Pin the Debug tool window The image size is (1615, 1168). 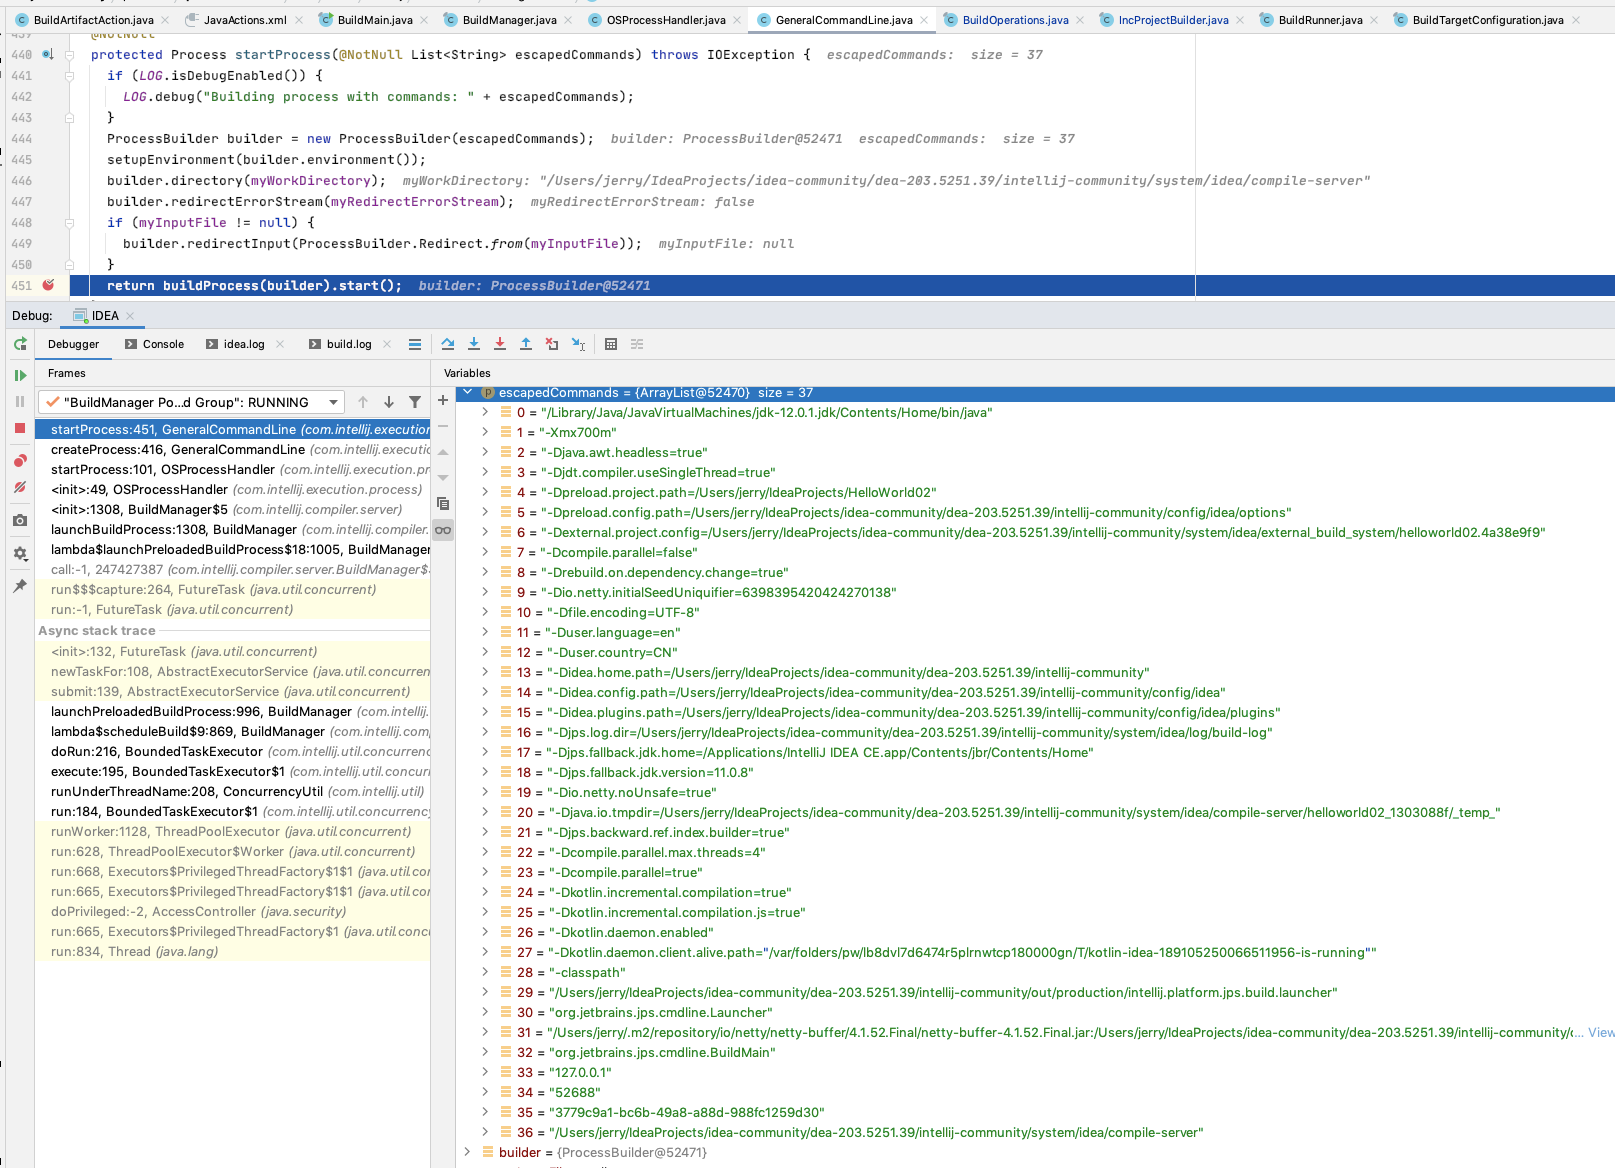(x=19, y=586)
